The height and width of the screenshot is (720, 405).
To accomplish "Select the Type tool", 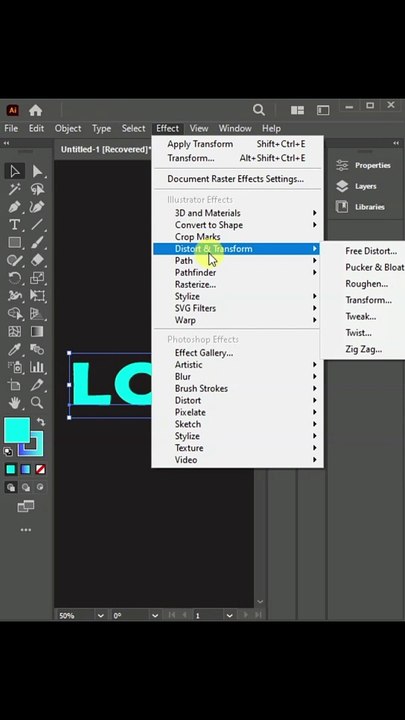I will coord(15,225).
